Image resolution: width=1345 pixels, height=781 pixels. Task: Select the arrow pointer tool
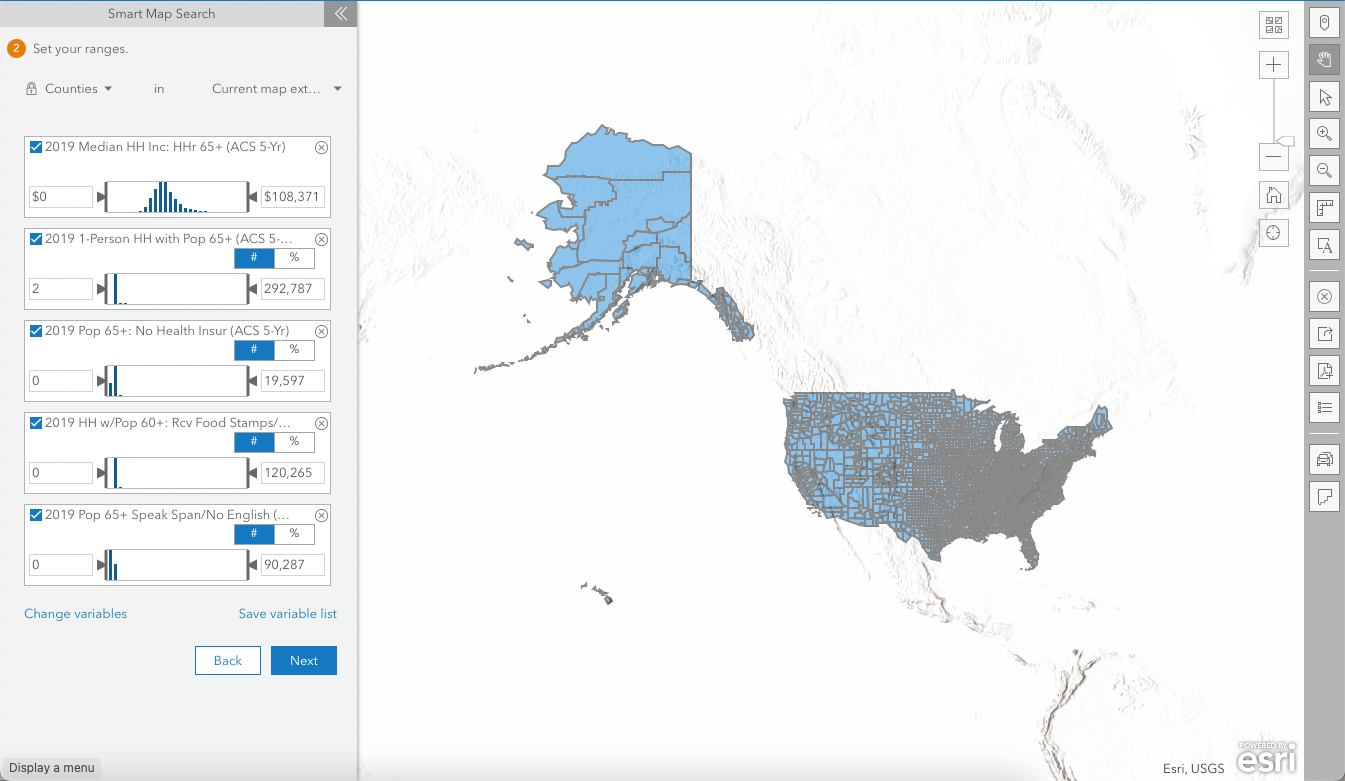click(x=1324, y=97)
